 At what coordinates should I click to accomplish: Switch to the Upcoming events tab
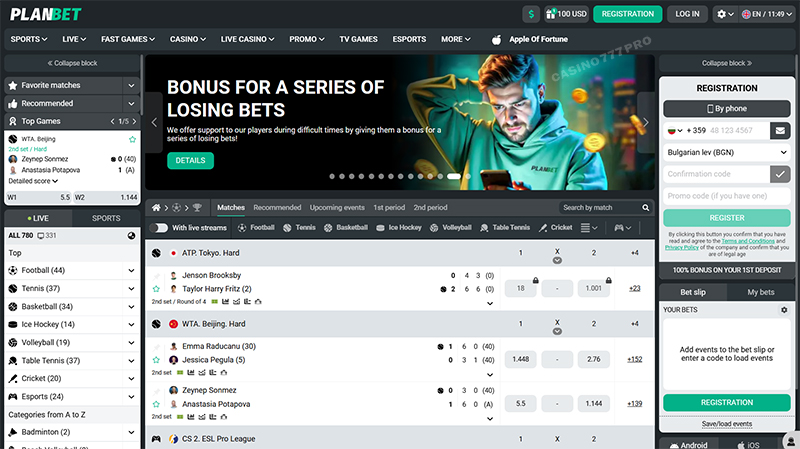337,208
